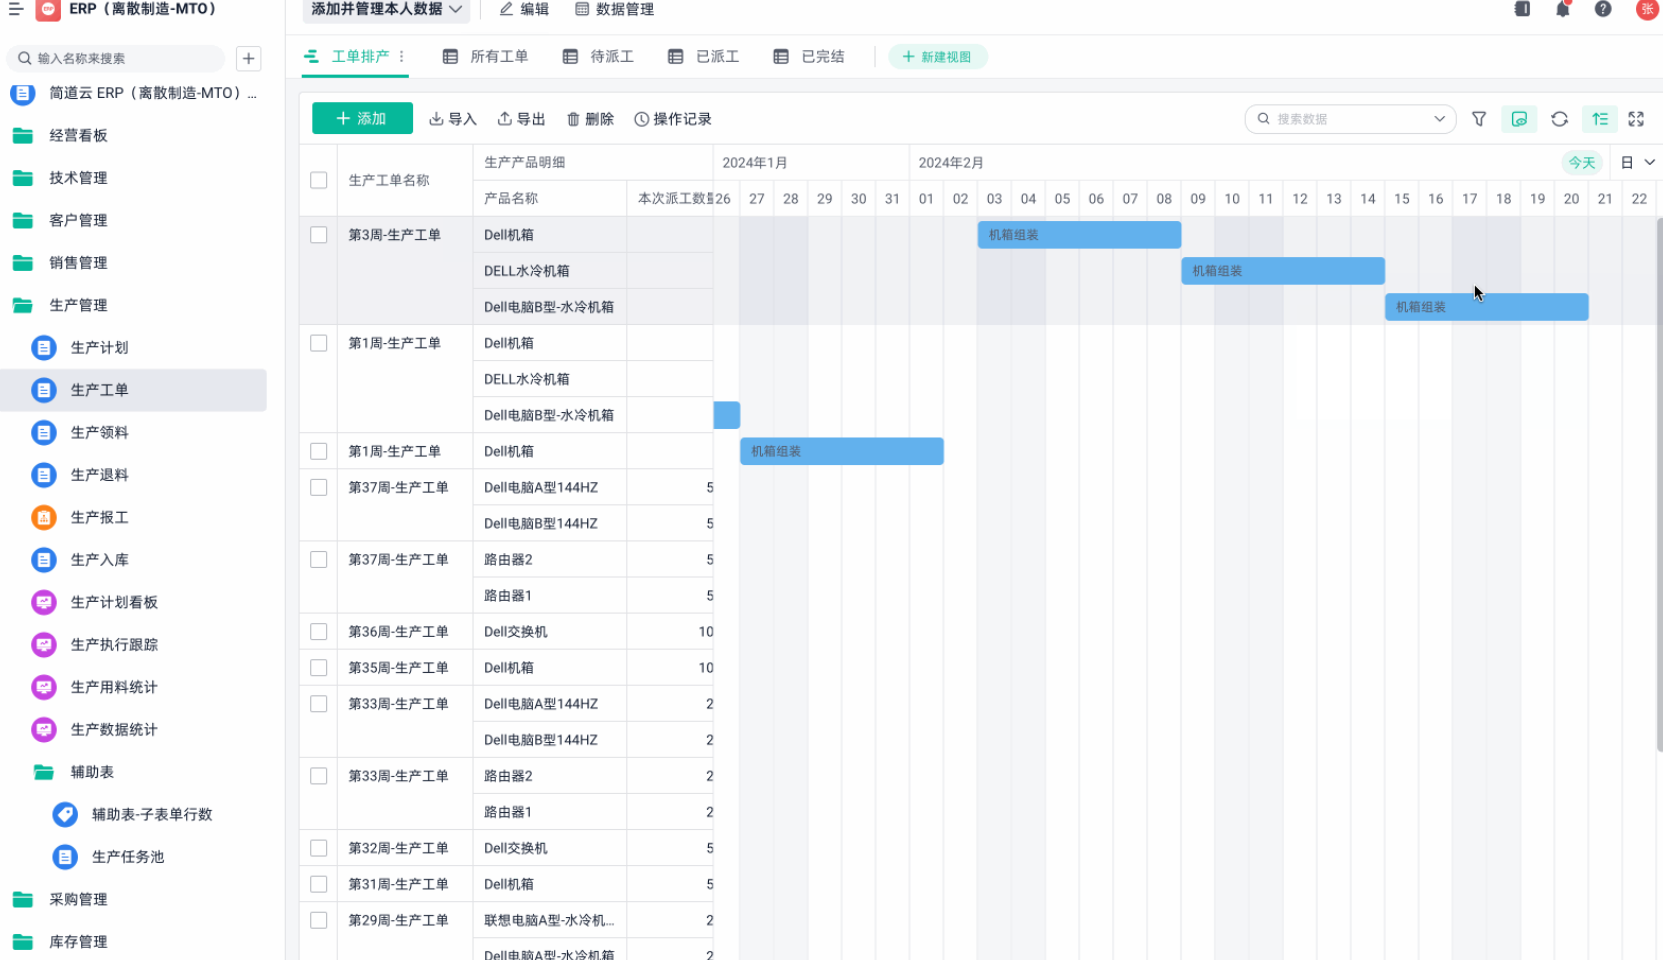The height and width of the screenshot is (960, 1663).
Task: Open the notification bell
Action: click(x=1562, y=9)
